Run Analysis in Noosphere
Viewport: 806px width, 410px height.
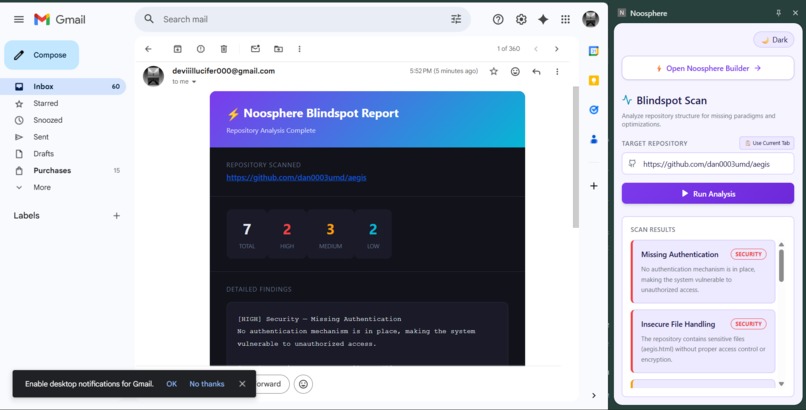tap(708, 194)
